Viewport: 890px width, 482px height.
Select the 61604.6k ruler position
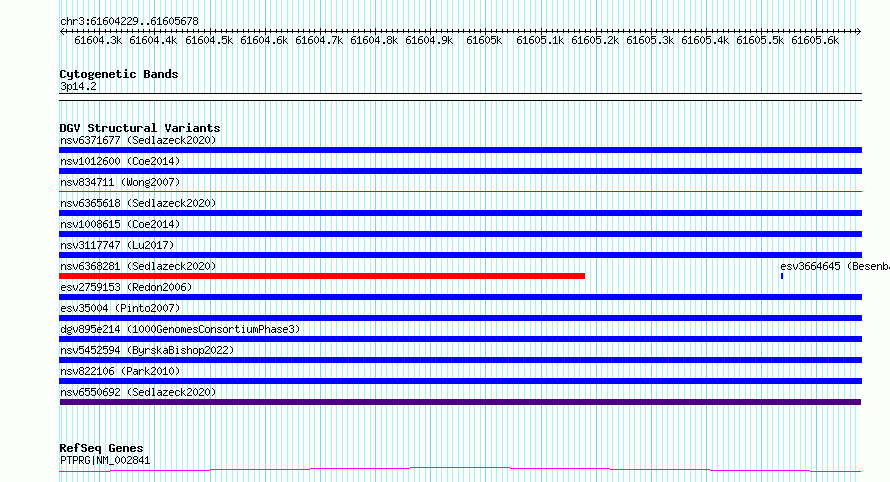pyautogui.click(x=264, y=40)
